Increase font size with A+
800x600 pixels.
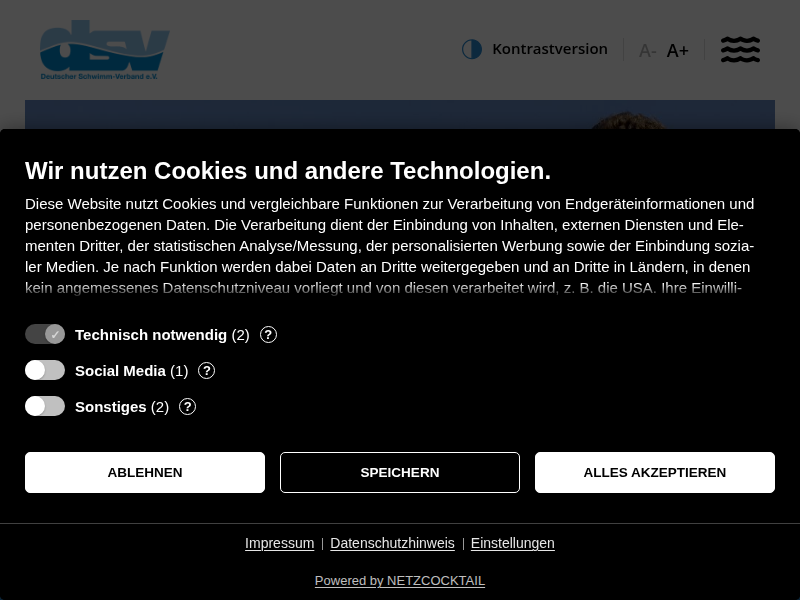coord(678,51)
